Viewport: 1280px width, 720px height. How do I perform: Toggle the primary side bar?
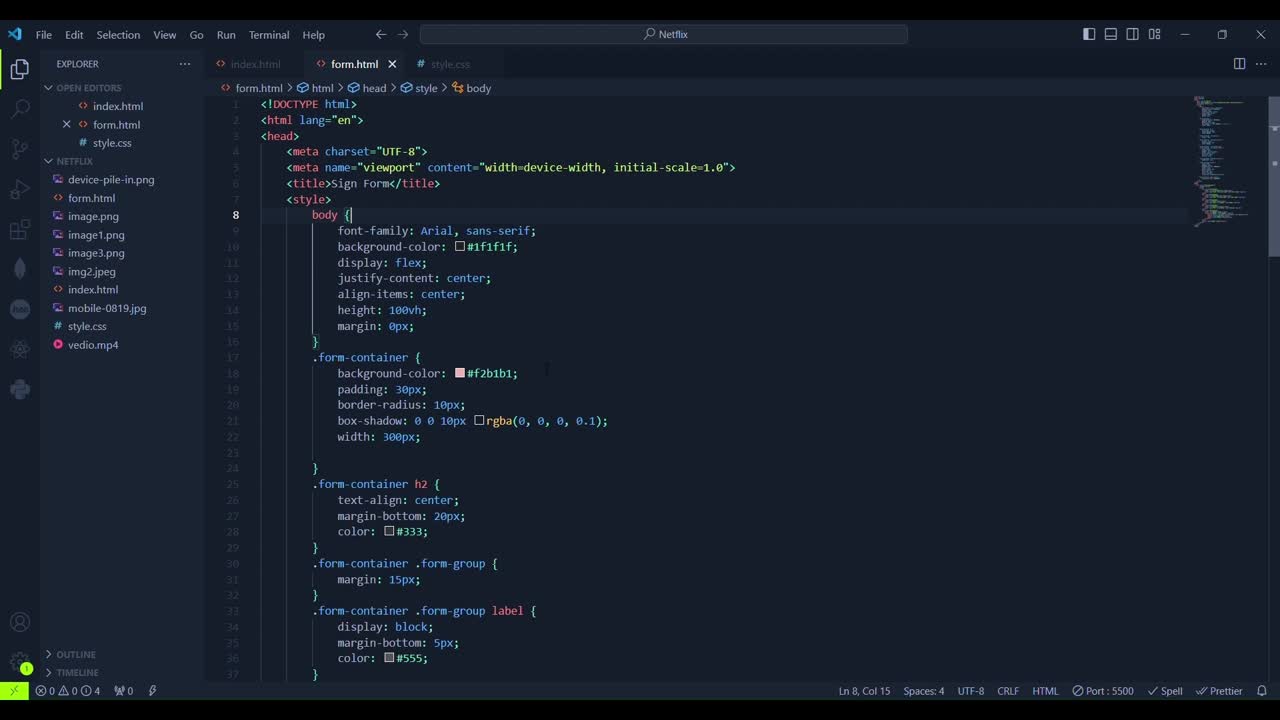(1089, 34)
